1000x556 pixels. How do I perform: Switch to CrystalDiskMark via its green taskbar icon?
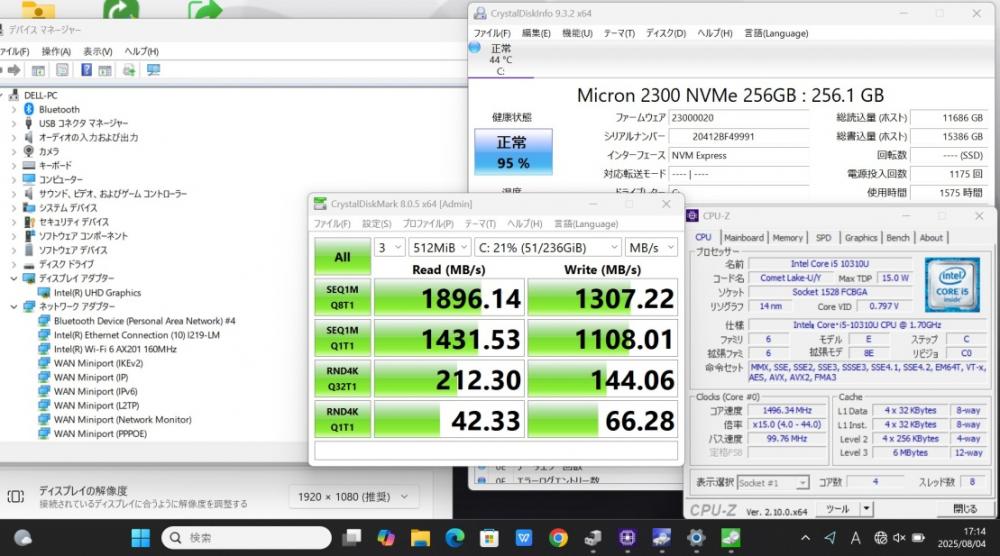(x=730, y=538)
